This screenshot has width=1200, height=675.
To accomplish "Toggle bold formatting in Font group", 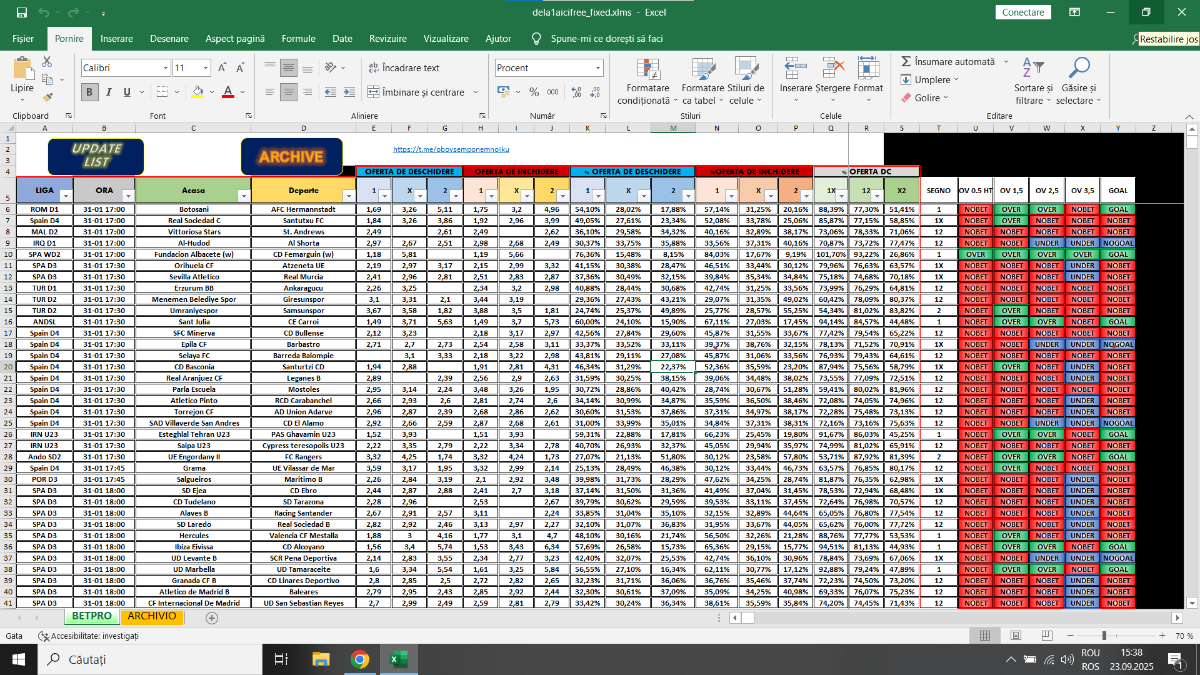I will pyautogui.click(x=89, y=92).
